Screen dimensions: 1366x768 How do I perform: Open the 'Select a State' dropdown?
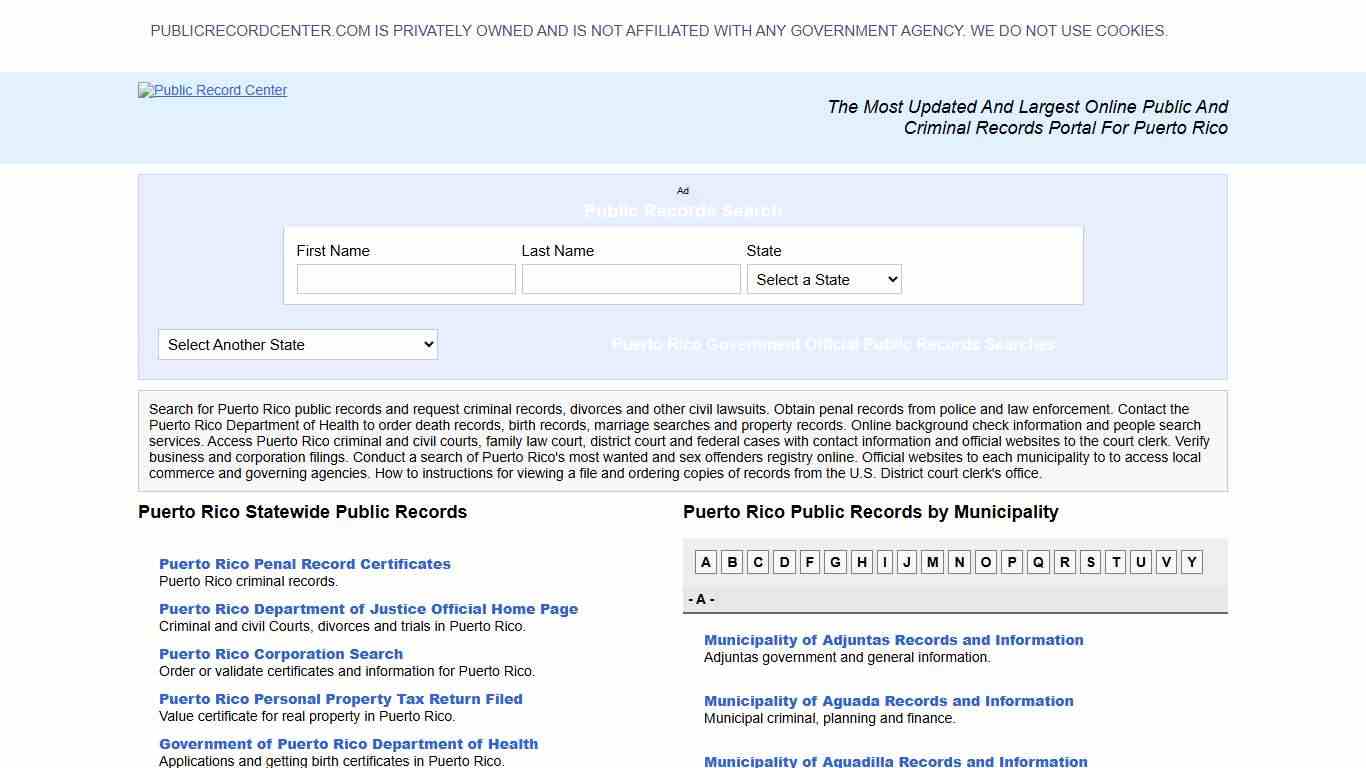[x=823, y=279]
